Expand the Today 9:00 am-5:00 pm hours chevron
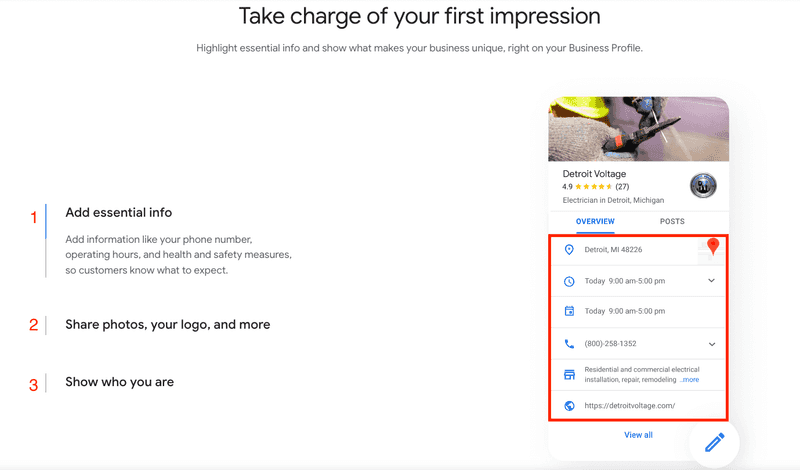800x470 pixels. (x=711, y=281)
